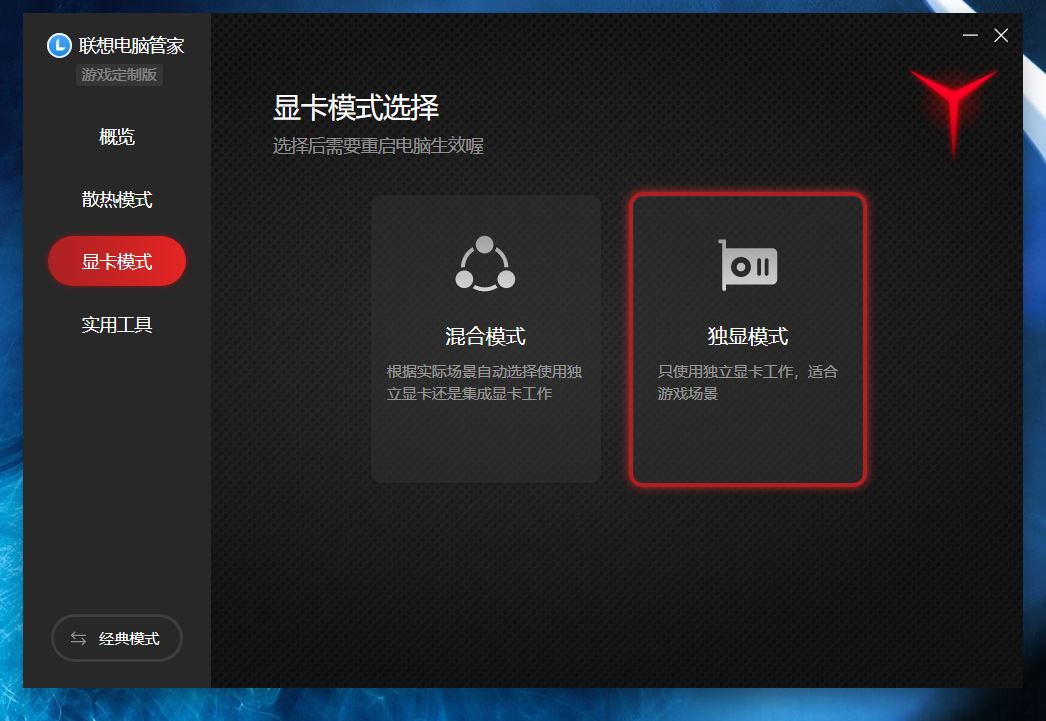
Task: Minimize the Lenovo PC Manager window
Action: [970, 35]
